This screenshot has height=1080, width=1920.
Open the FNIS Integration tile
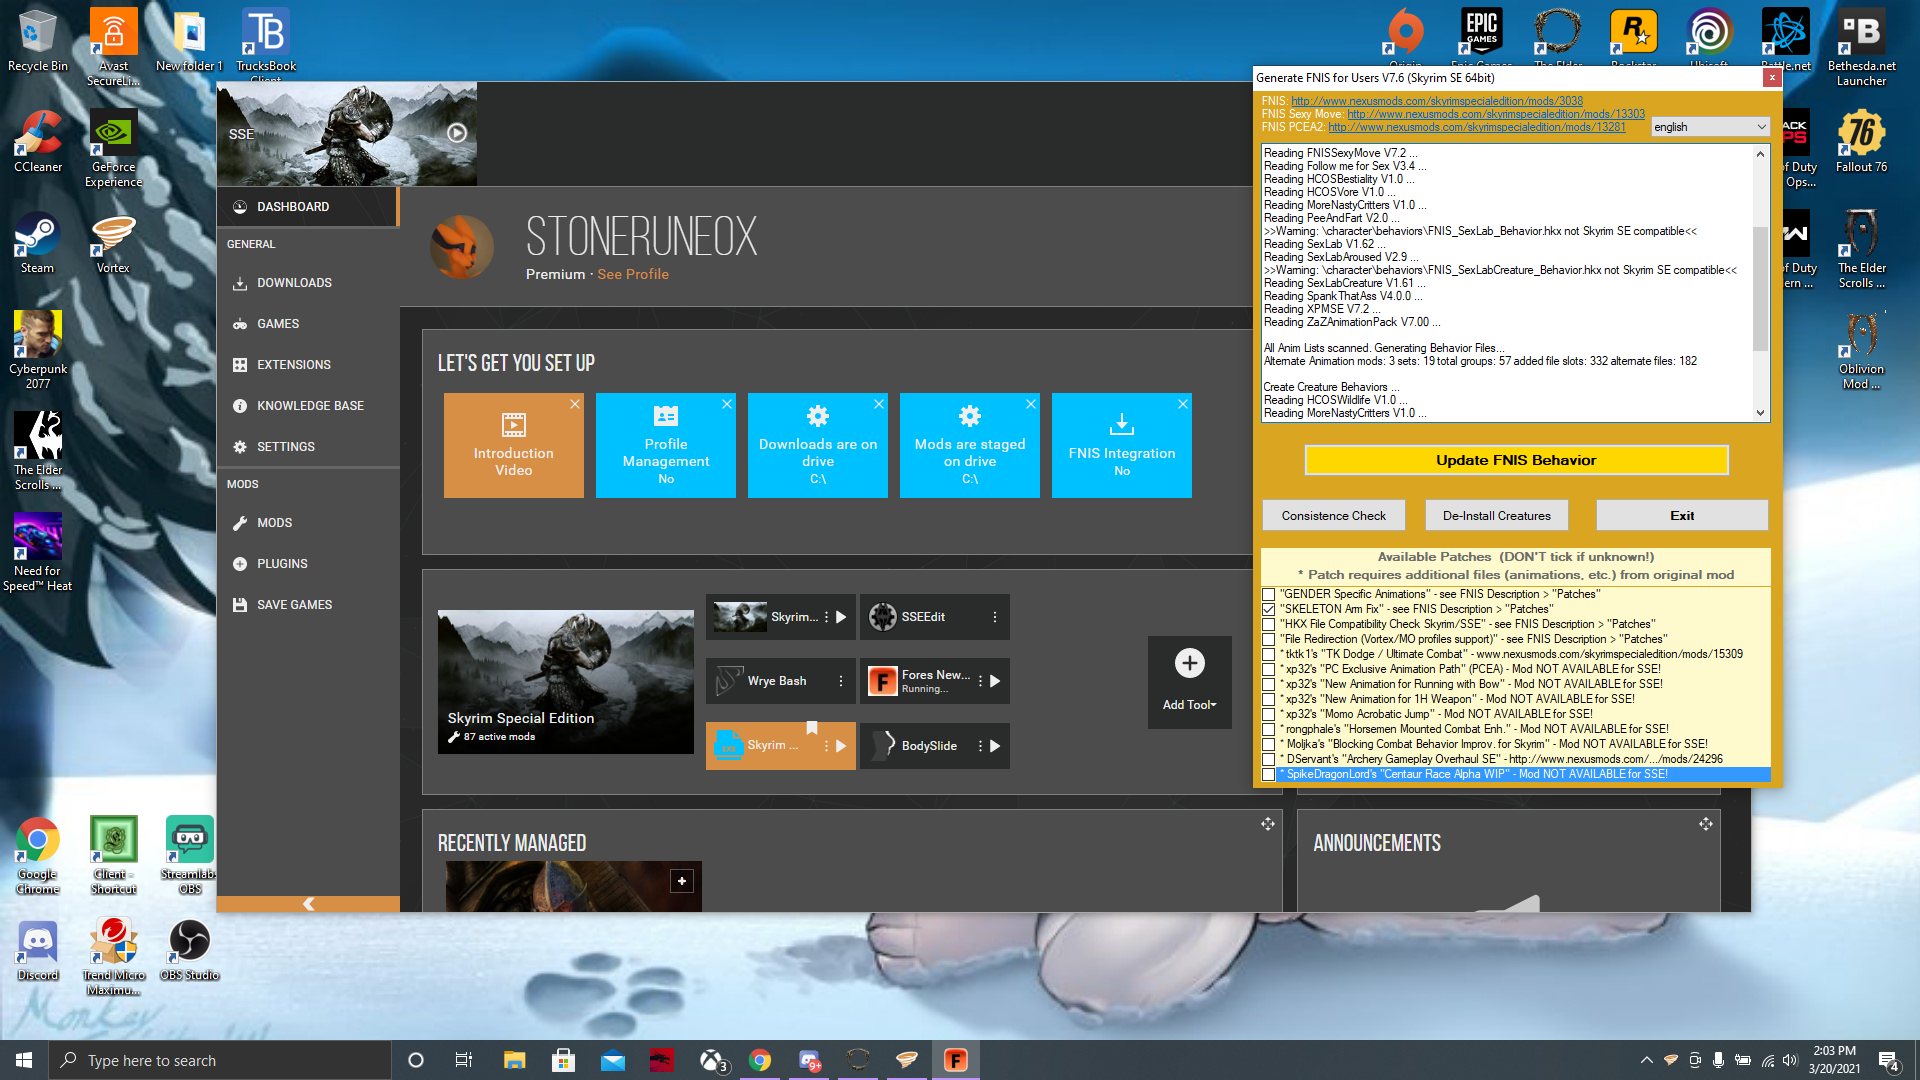[1121, 445]
